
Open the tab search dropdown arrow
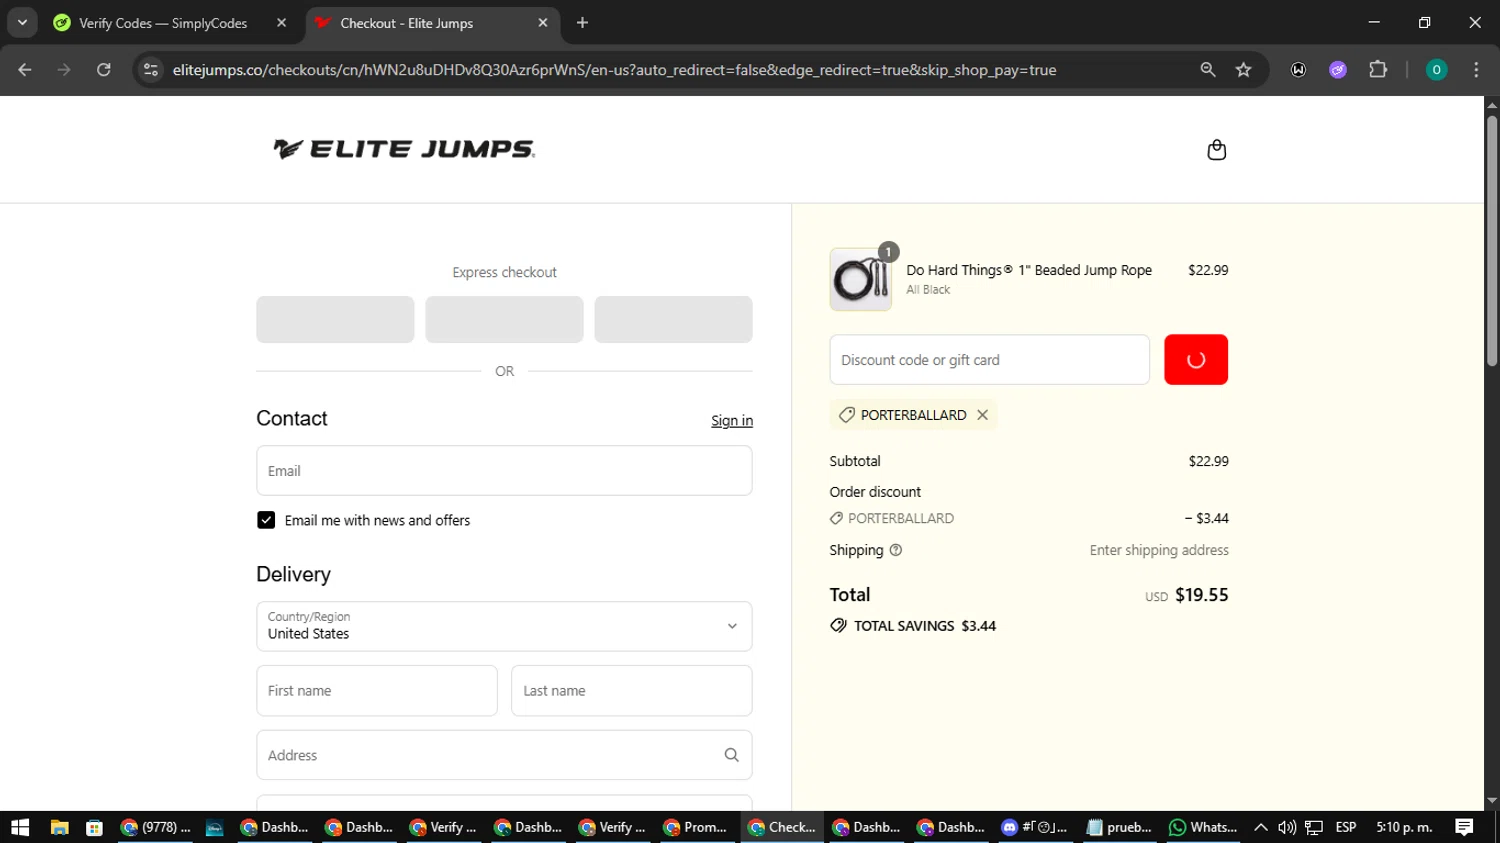point(22,23)
